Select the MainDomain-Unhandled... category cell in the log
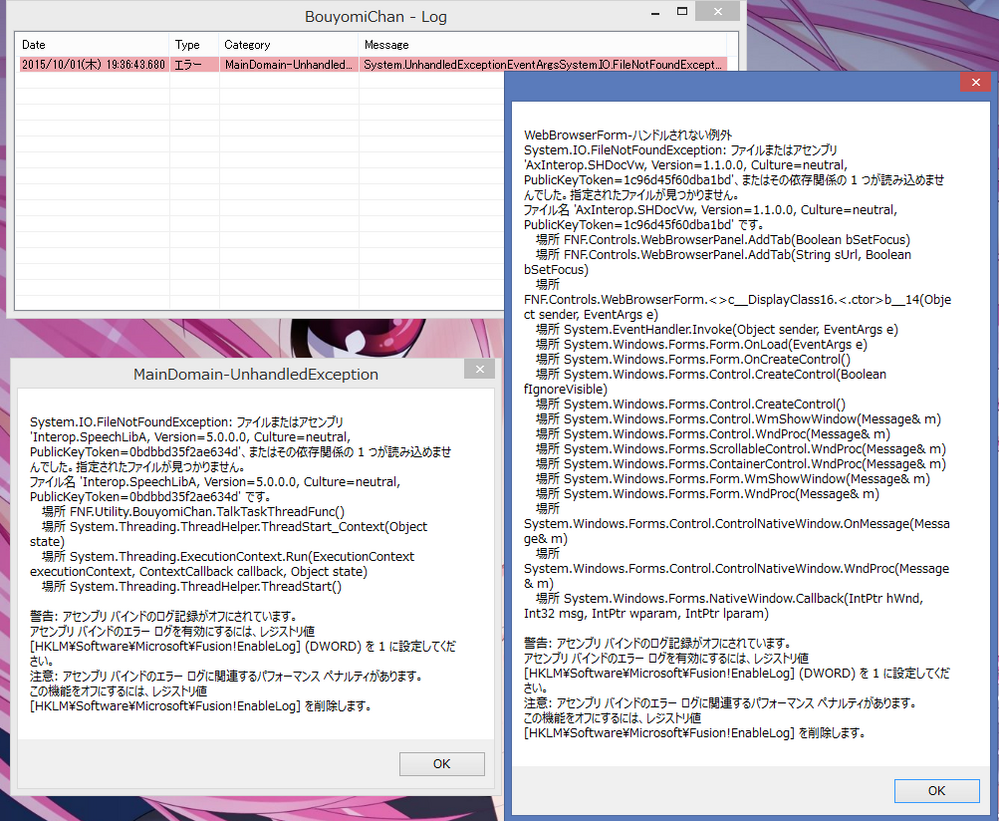 click(x=289, y=64)
